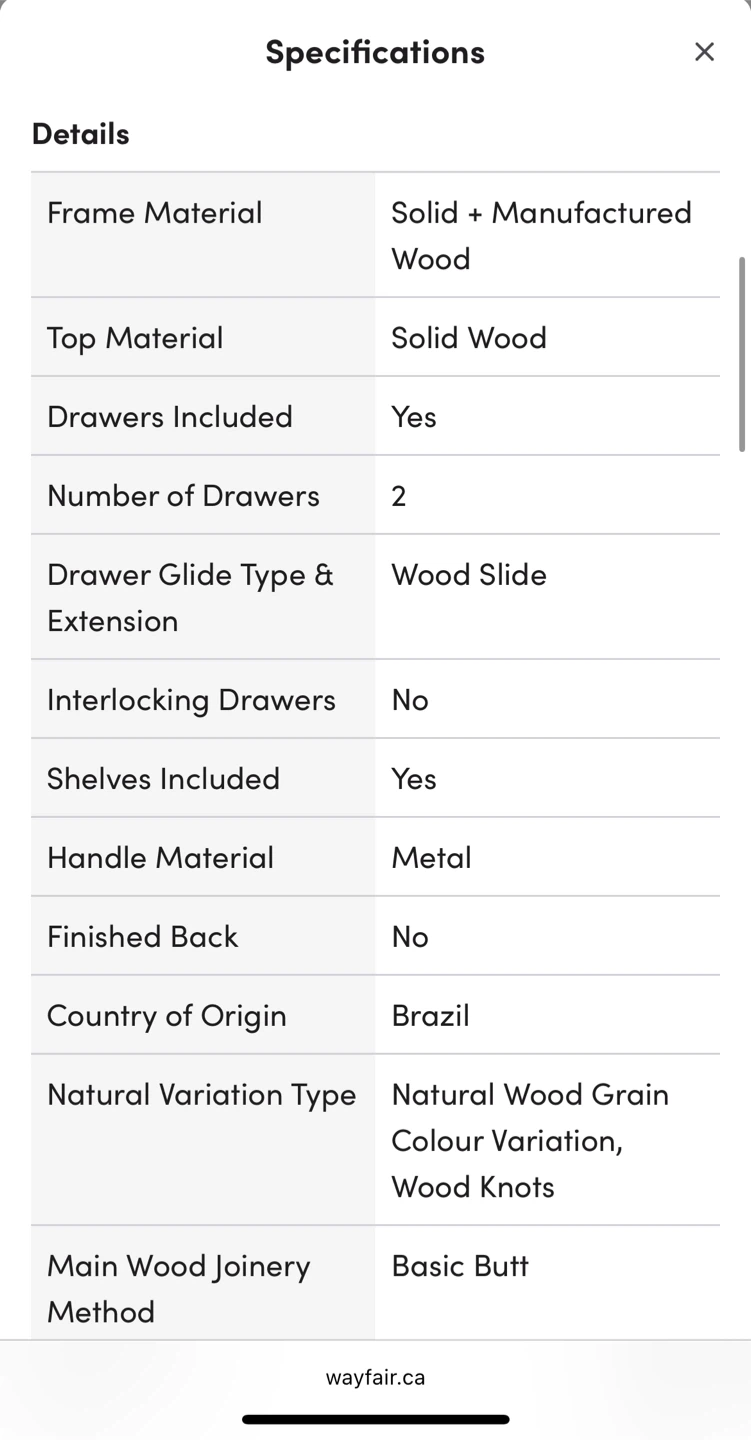751x1440 pixels.
Task: Tap the Solid + Manufactured Wood value
Action: [x=541, y=235]
